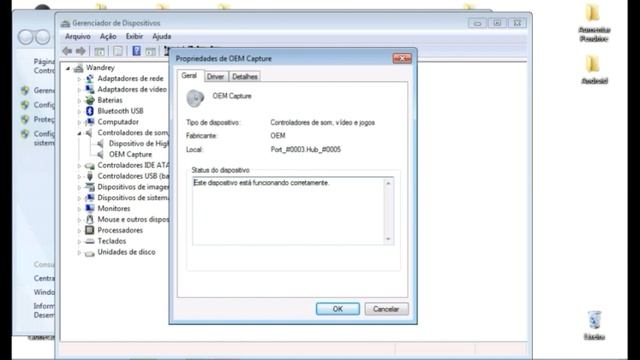Image resolution: width=640 pixels, height=360 pixels.
Task: Click the Port_#0003.Hub_#0005 location text
Action: pyautogui.click(x=306, y=149)
